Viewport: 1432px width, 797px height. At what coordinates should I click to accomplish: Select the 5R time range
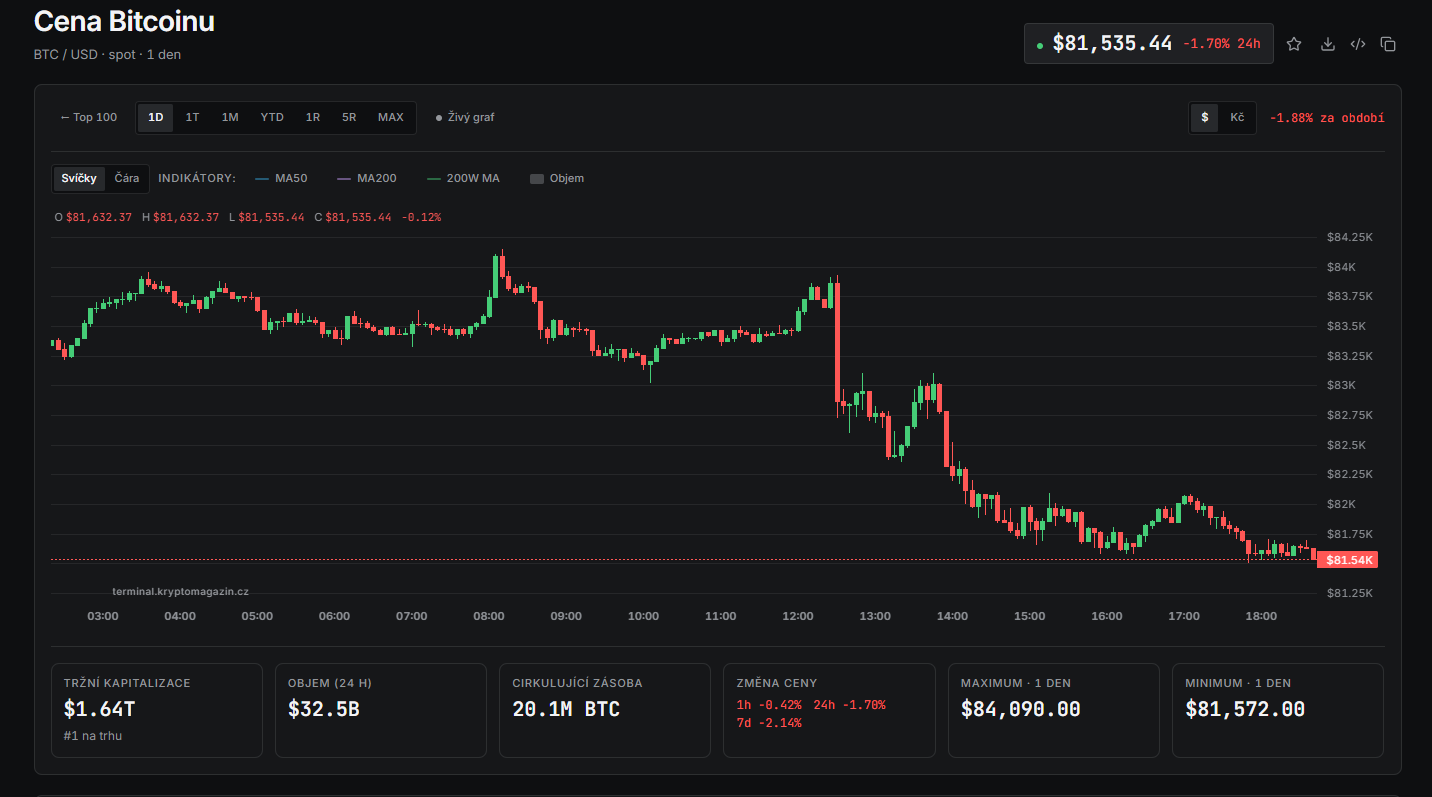(x=349, y=117)
